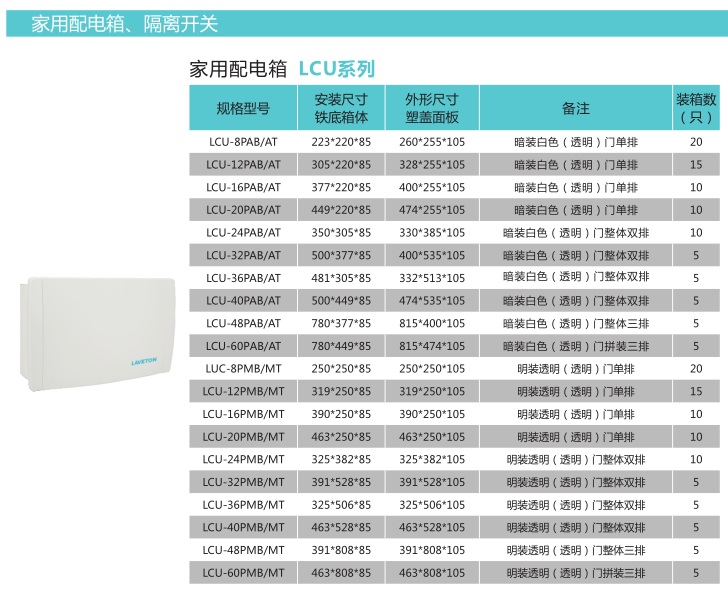Click the 474*255*105 outer size cell
Viewport: 728px width, 593px height.
(x=432, y=210)
